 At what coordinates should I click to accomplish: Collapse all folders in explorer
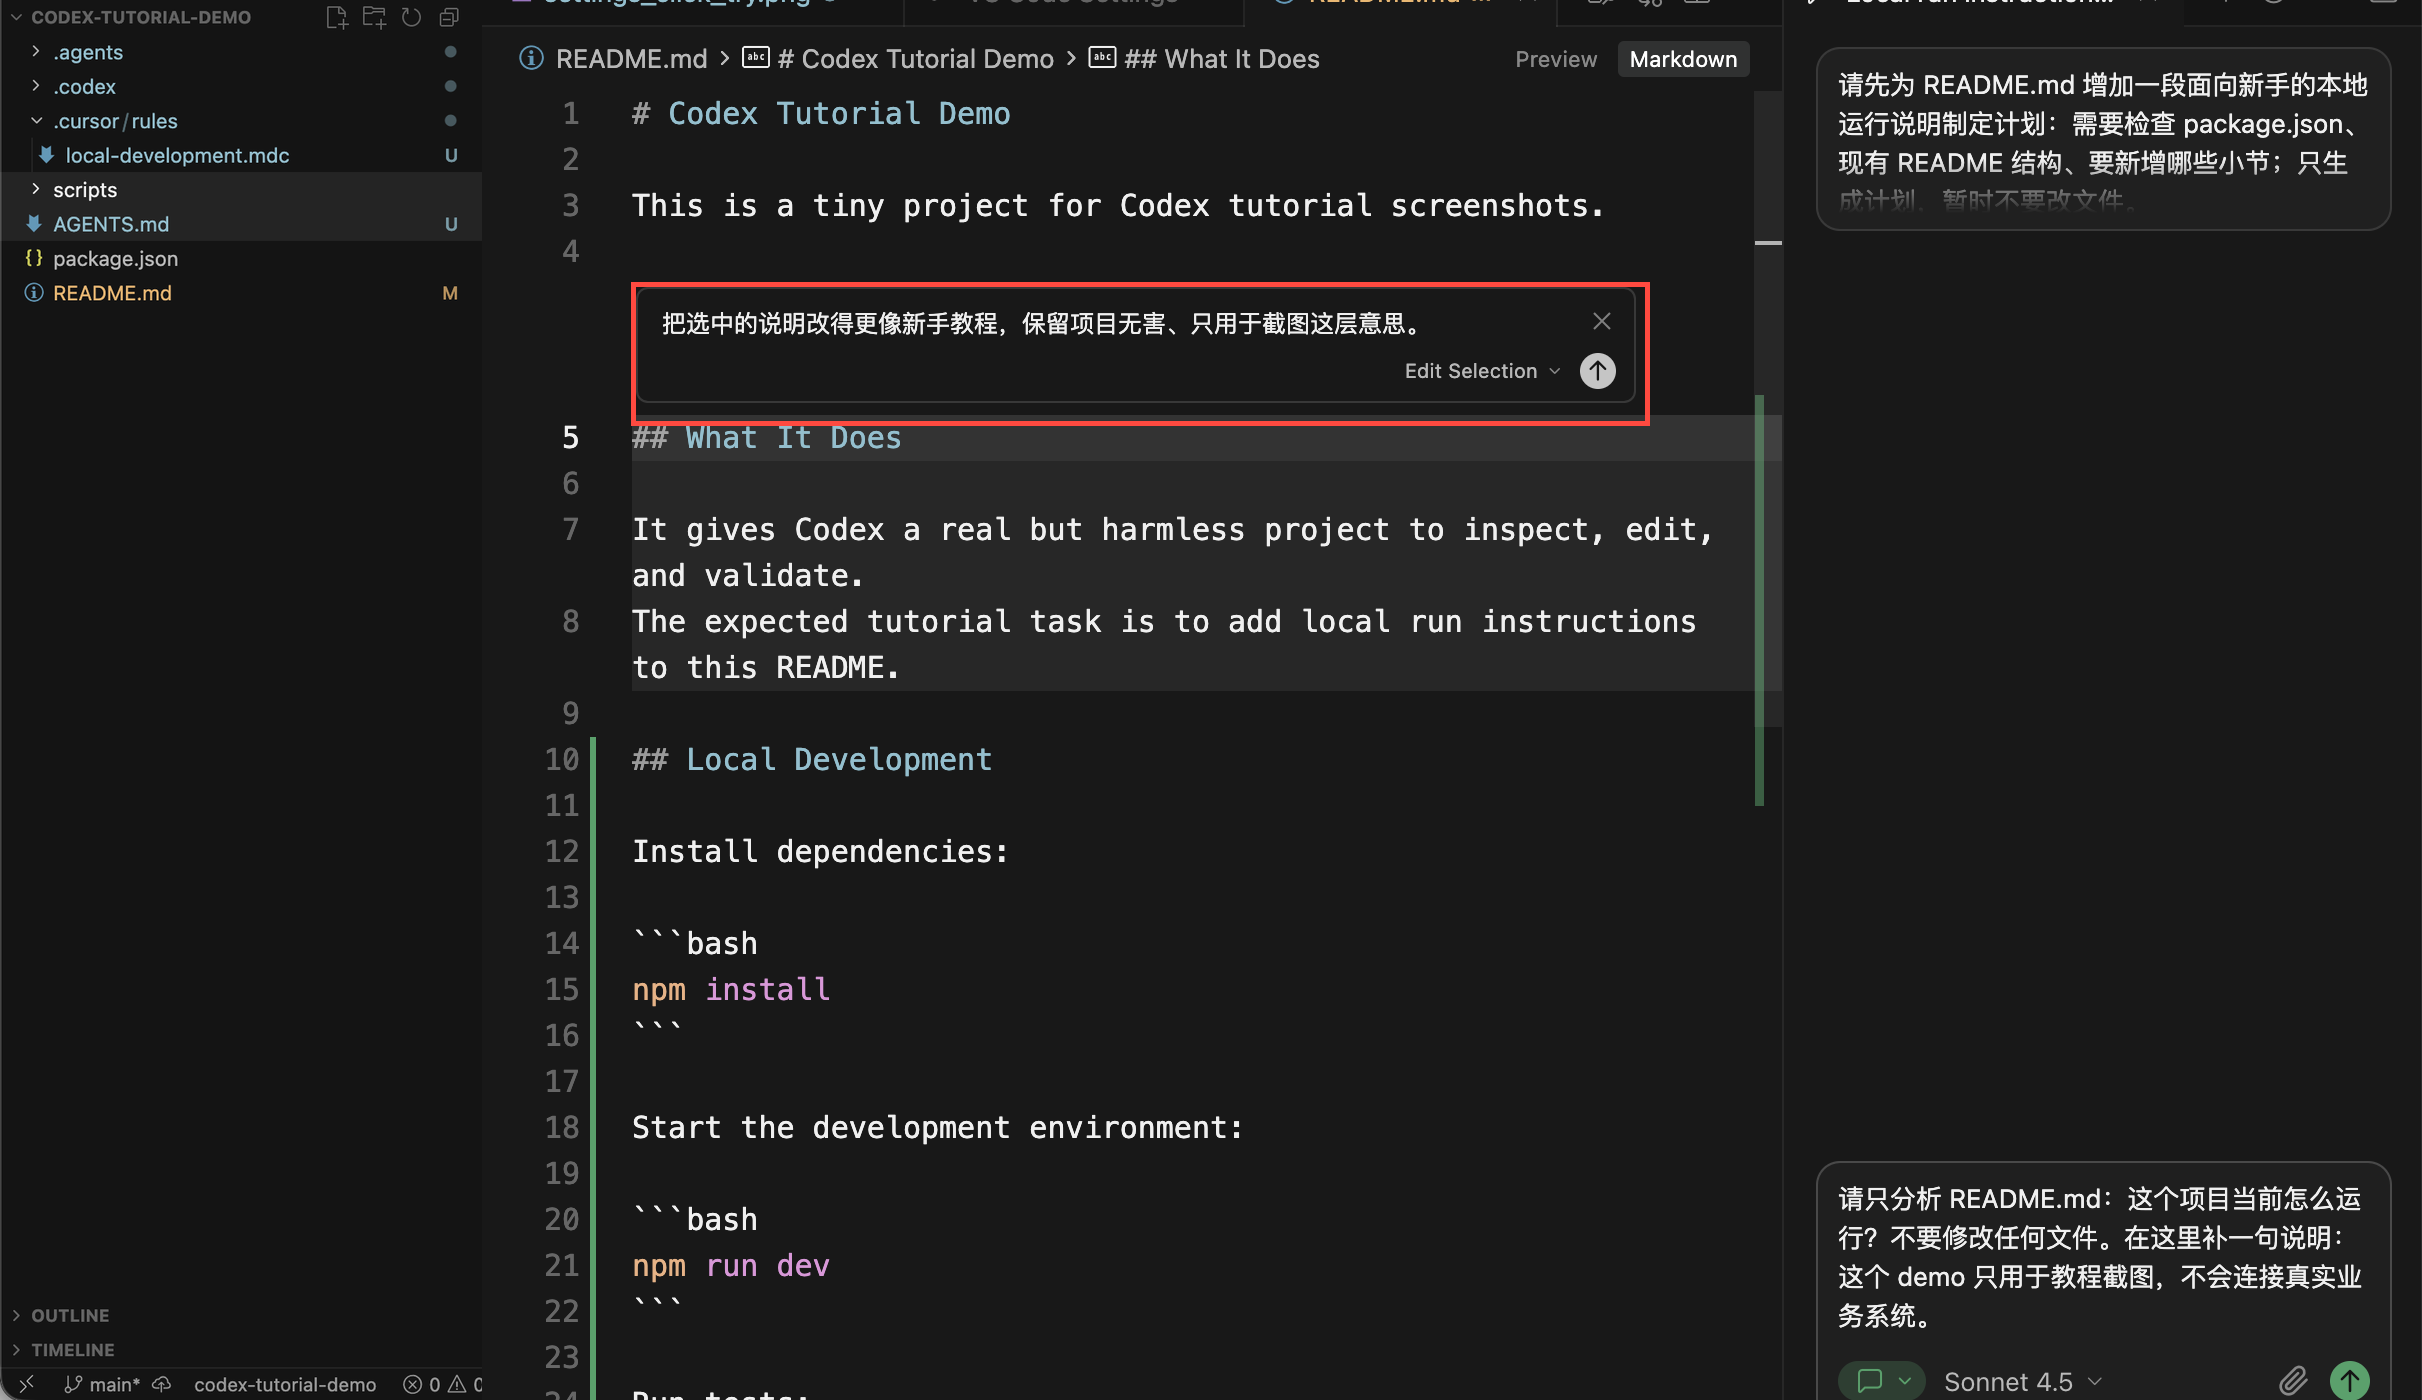tap(449, 17)
